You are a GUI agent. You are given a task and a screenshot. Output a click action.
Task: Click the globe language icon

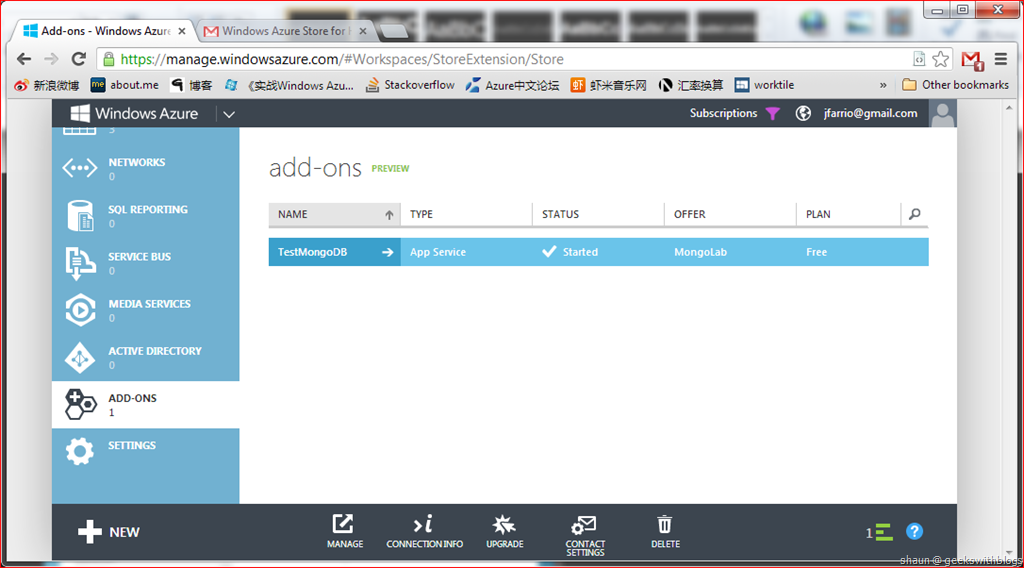click(803, 114)
